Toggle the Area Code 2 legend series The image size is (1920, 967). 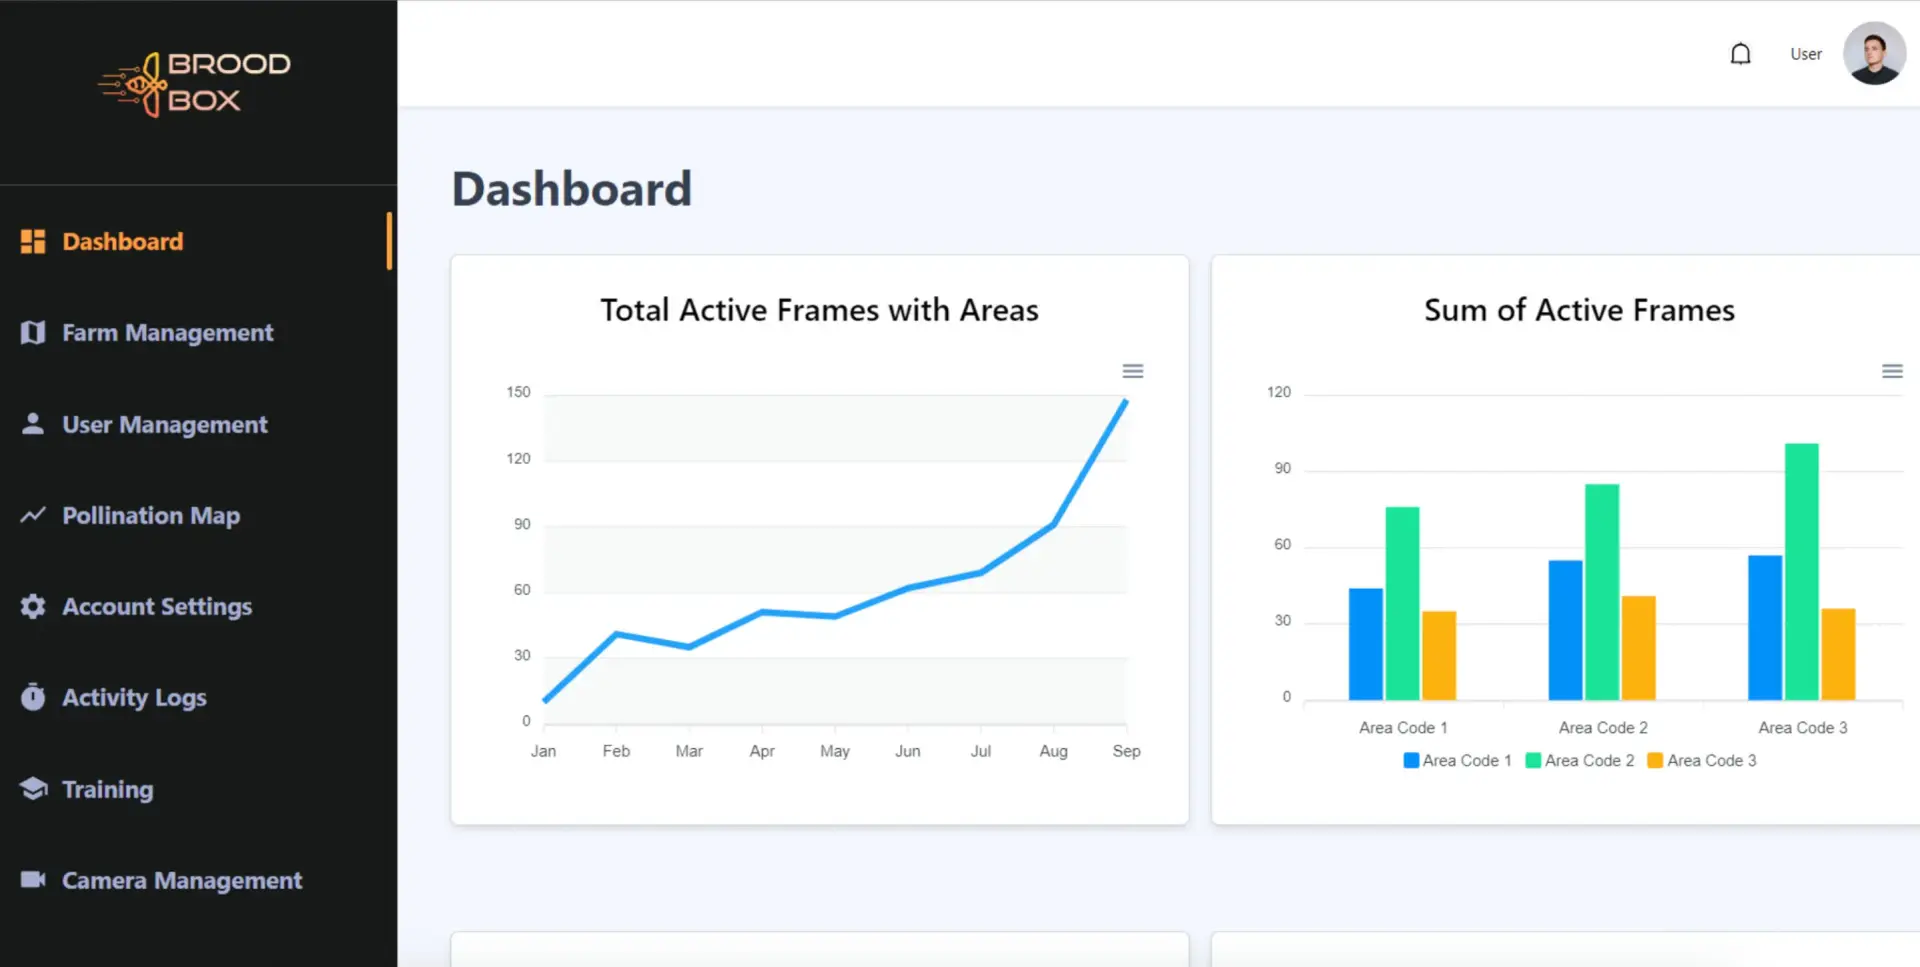pyautogui.click(x=1580, y=760)
